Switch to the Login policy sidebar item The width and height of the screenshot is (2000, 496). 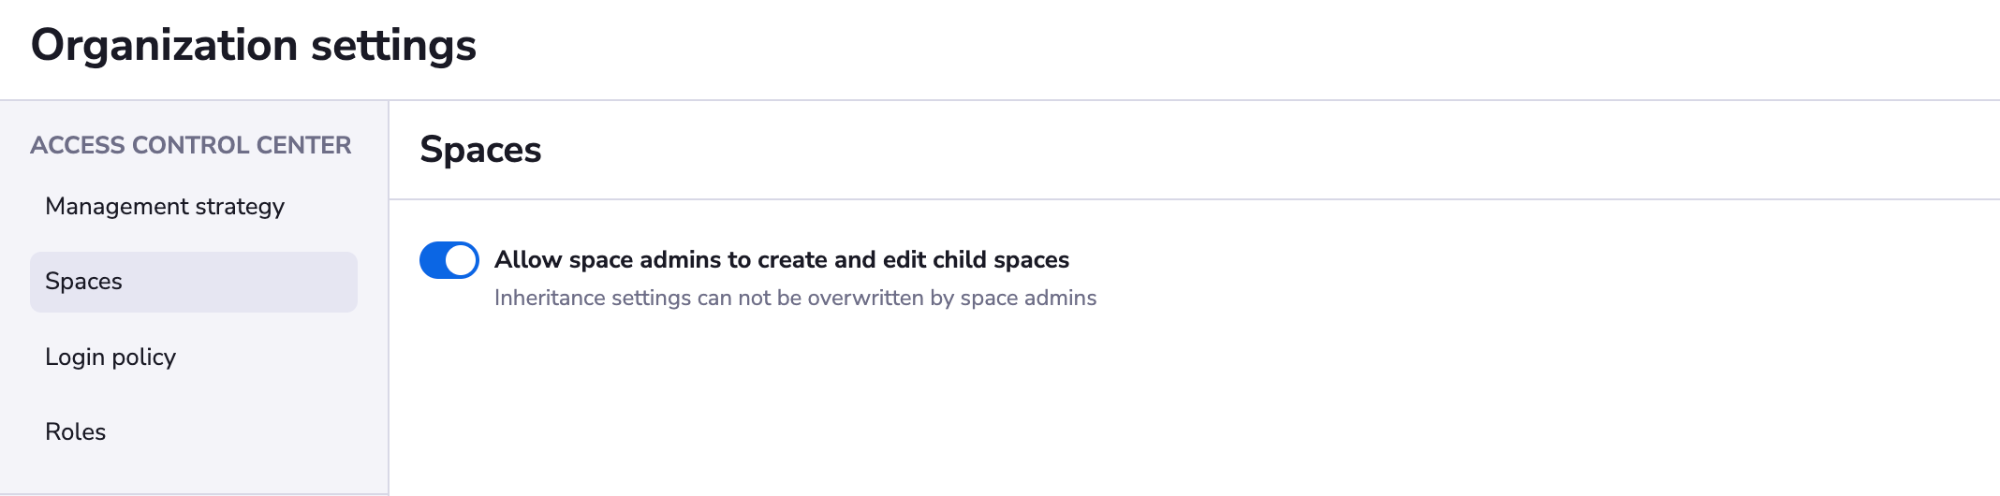click(x=110, y=357)
